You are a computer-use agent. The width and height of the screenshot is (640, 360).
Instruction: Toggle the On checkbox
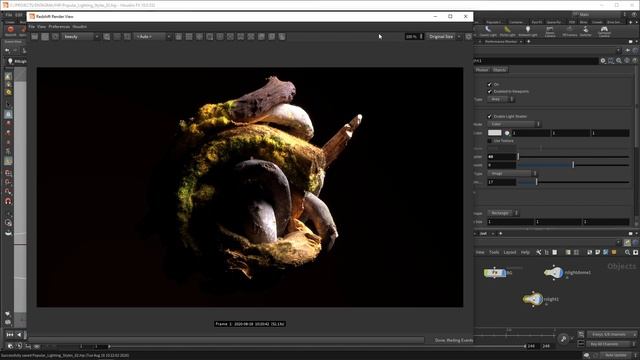coord(489,84)
